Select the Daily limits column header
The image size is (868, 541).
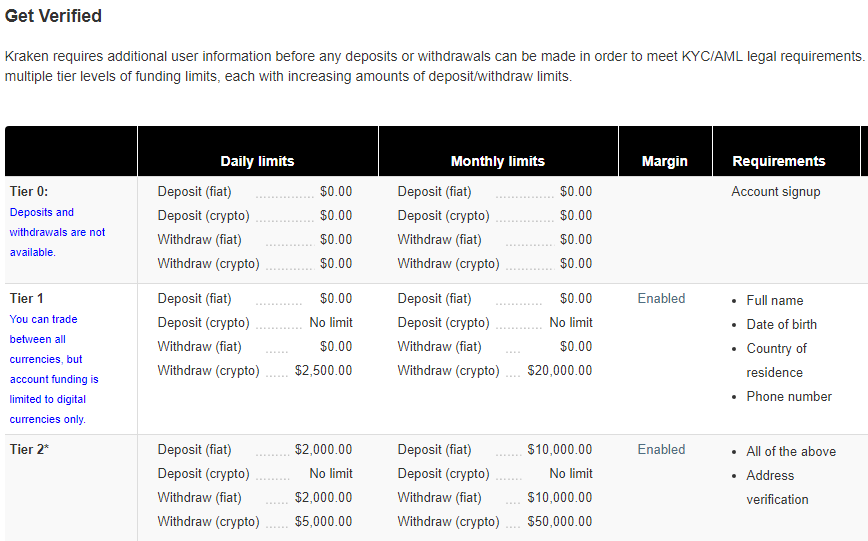[x=257, y=161]
